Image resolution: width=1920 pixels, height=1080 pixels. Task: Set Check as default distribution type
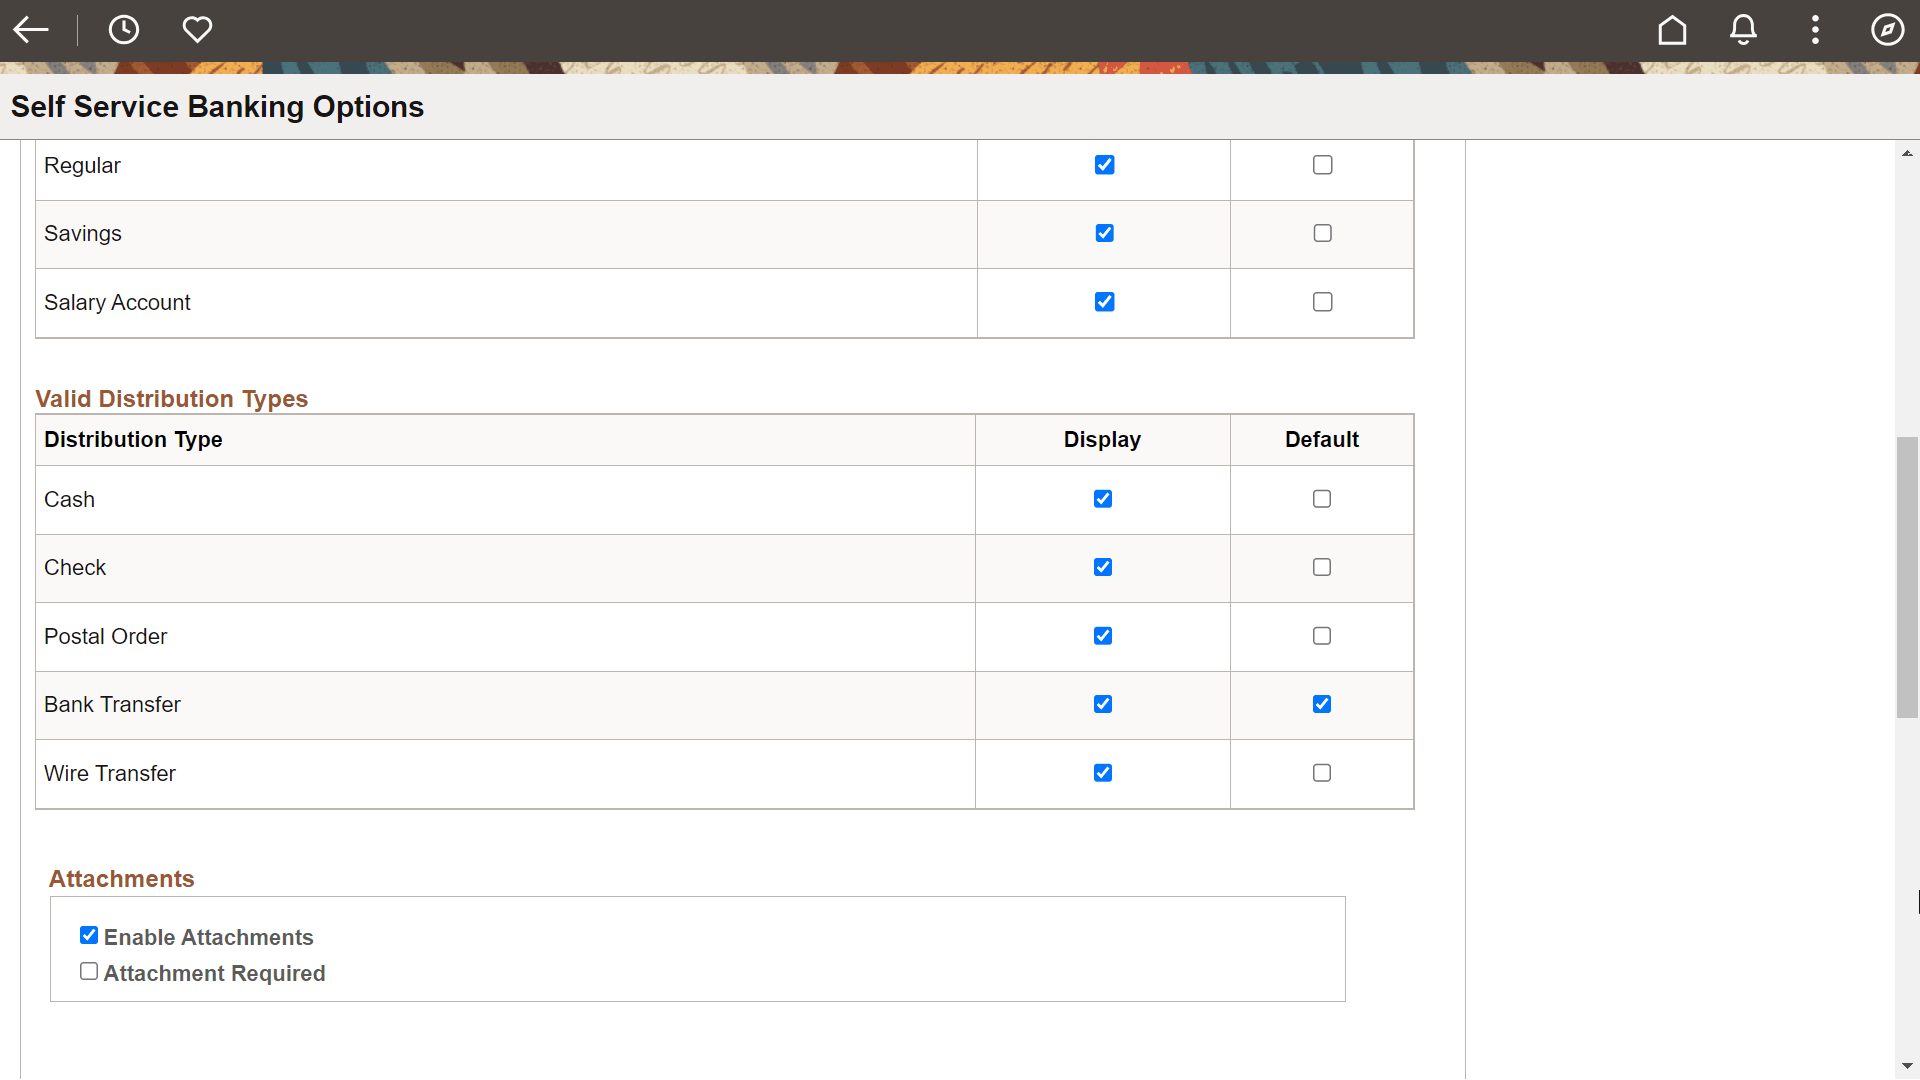click(1322, 567)
